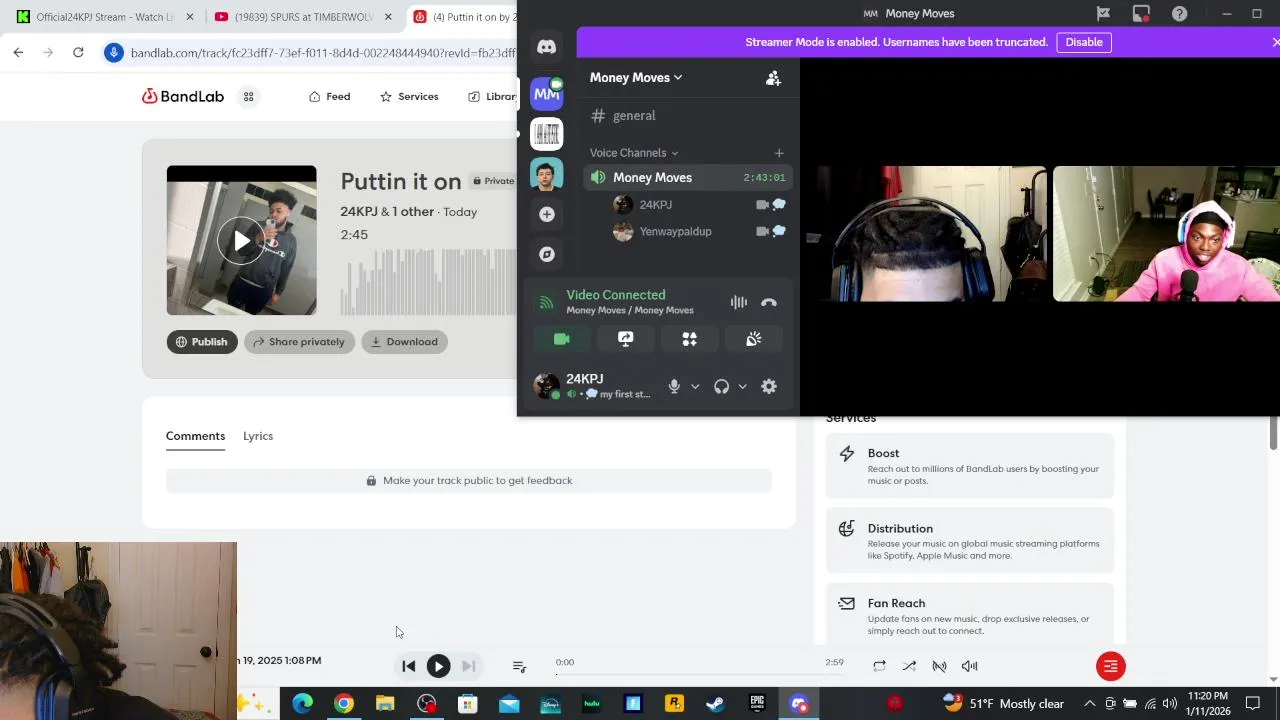Open headphone output options arrow
The image size is (1280, 720).
742,386
